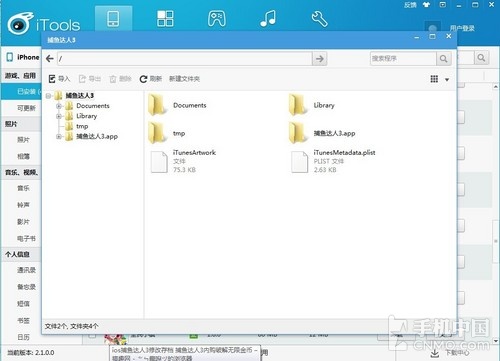
Task: Close the 捕鱼达人3 file browser dialog
Action: (449, 36)
